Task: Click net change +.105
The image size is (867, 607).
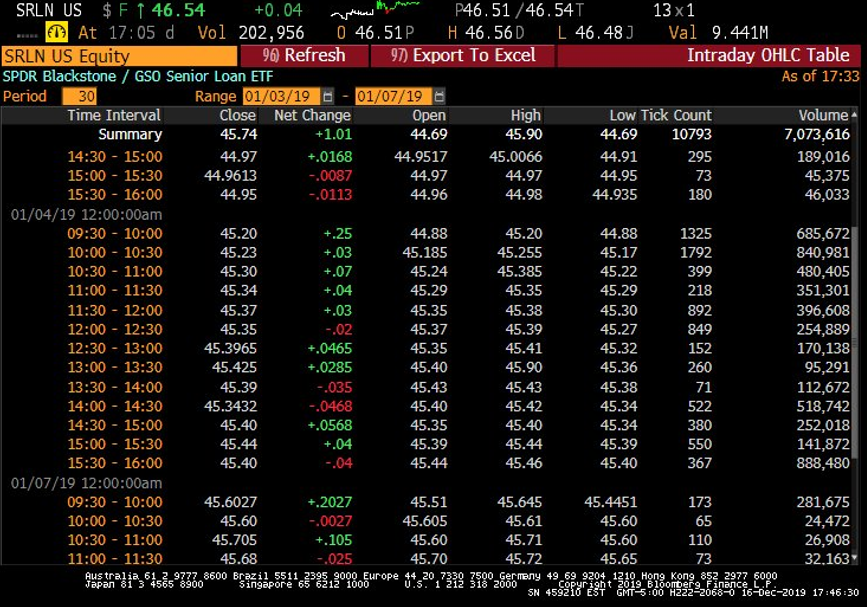Action: point(333,540)
